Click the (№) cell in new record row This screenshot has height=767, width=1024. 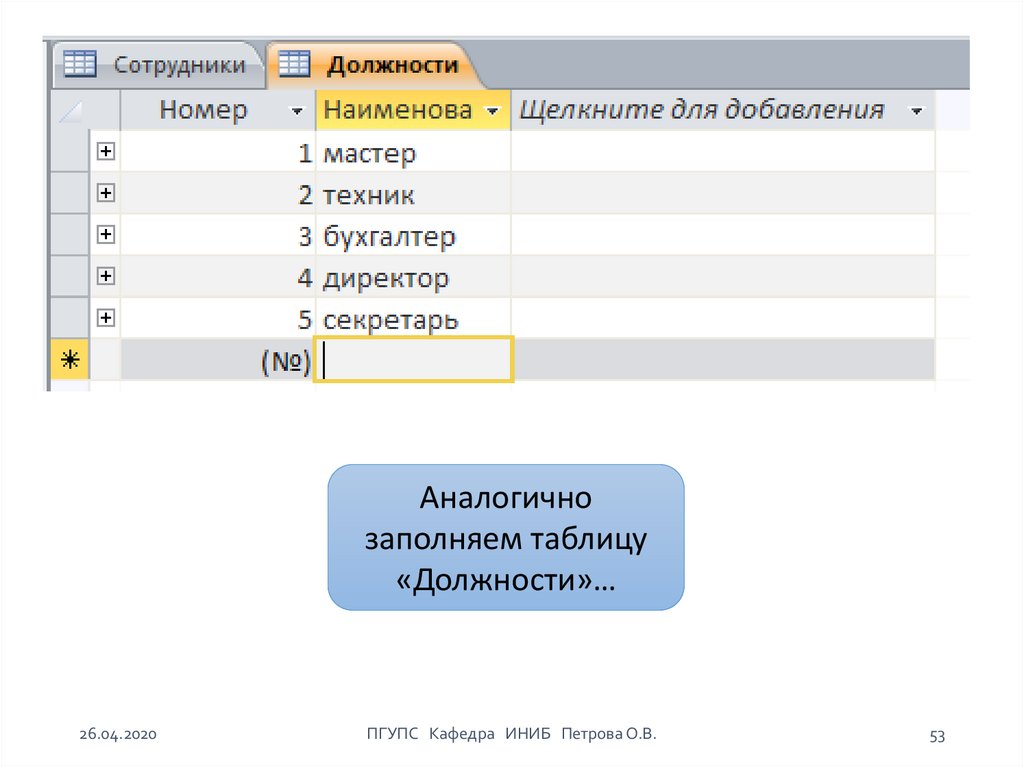tap(217, 361)
